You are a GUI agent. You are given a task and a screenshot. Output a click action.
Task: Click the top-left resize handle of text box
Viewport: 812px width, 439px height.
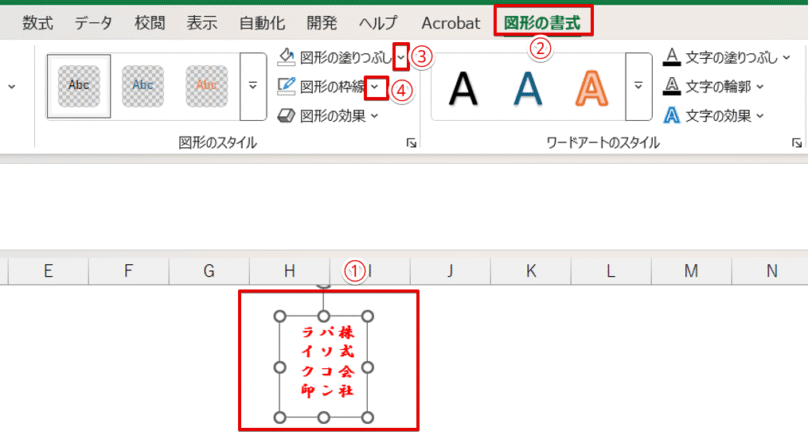[x=280, y=316]
